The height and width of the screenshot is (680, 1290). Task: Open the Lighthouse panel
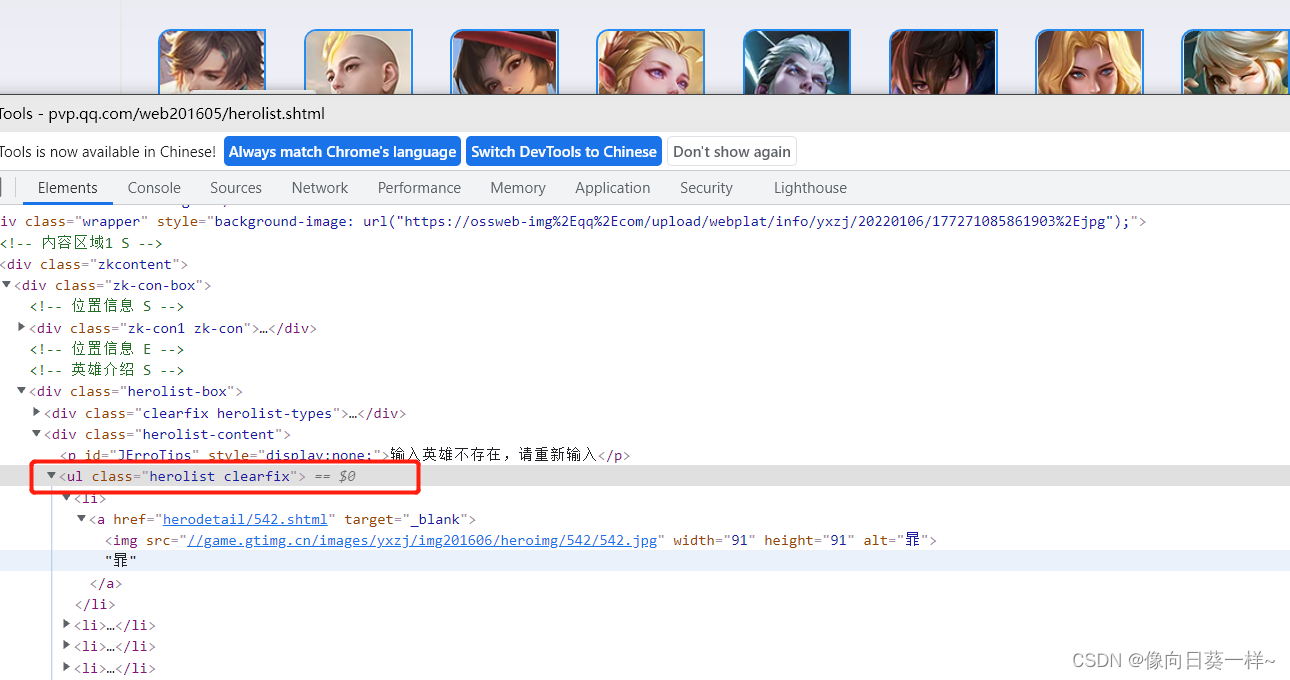click(809, 187)
